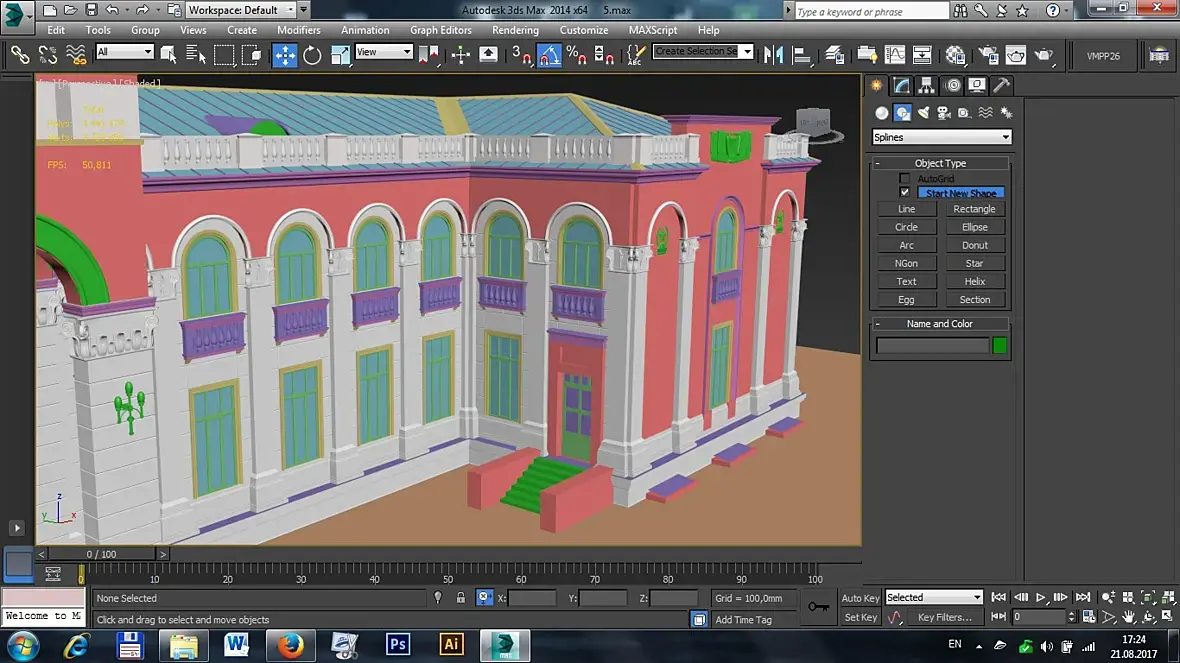Open the Curve Editor from toolbar
1180x663 pixels.
pyautogui.click(x=895, y=55)
